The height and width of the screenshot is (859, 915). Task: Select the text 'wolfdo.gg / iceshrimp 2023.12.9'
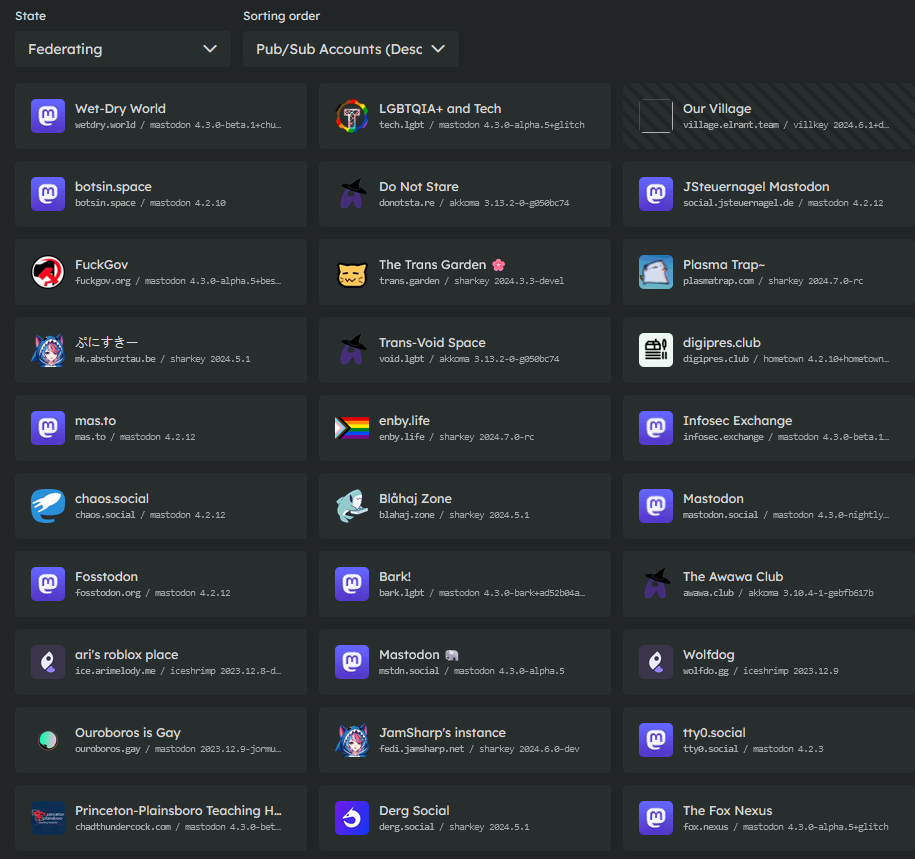[760, 671]
